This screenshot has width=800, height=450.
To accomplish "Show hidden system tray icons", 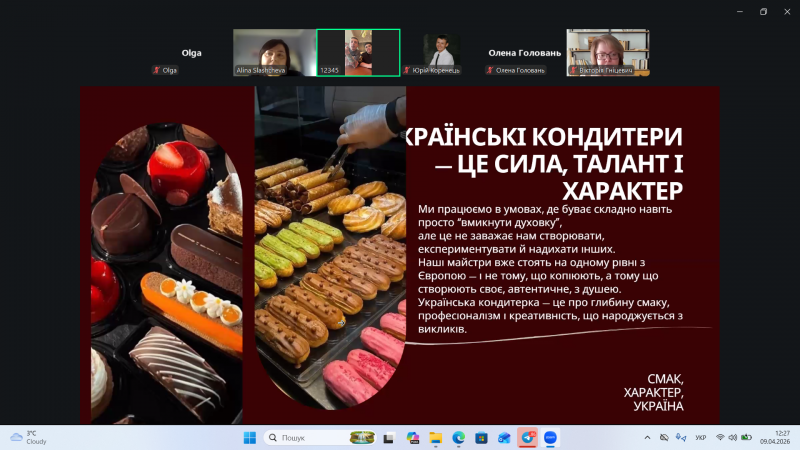I will (647, 438).
